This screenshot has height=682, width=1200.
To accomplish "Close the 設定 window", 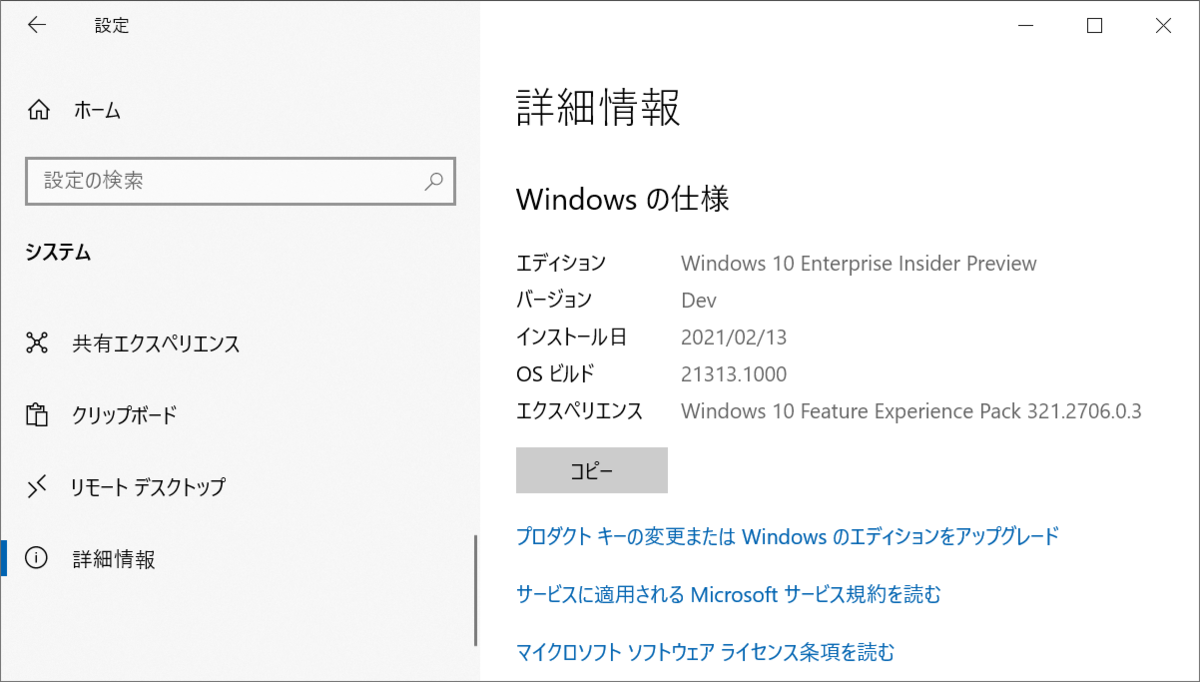I will coord(1163,26).
